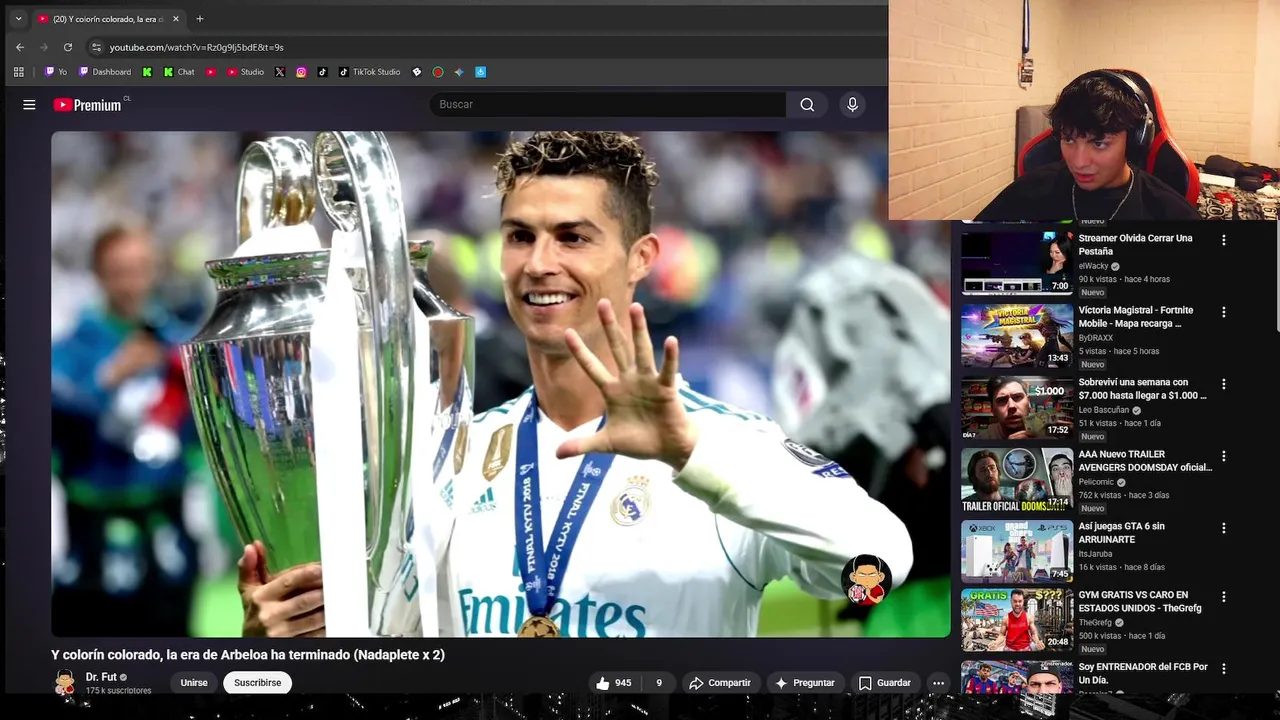Open options for 'AVENGERS DOOMSDAY' video
This screenshot has height=720, width=1280.
point(1223,456)
